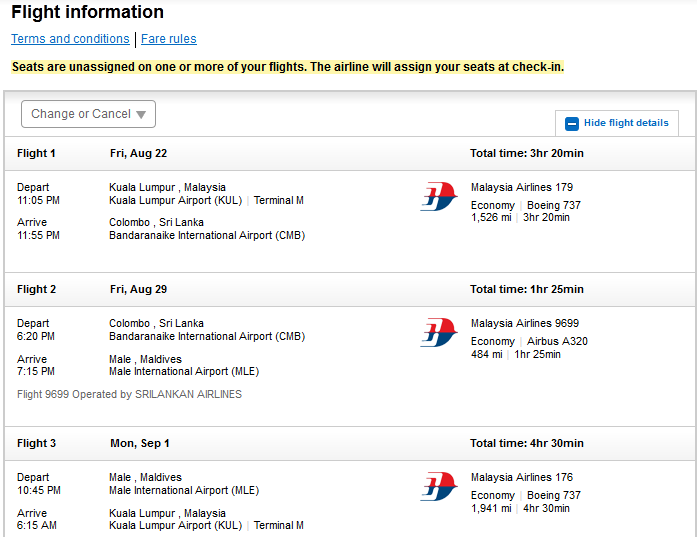Open the Terms and conditions link

[70, 39]
